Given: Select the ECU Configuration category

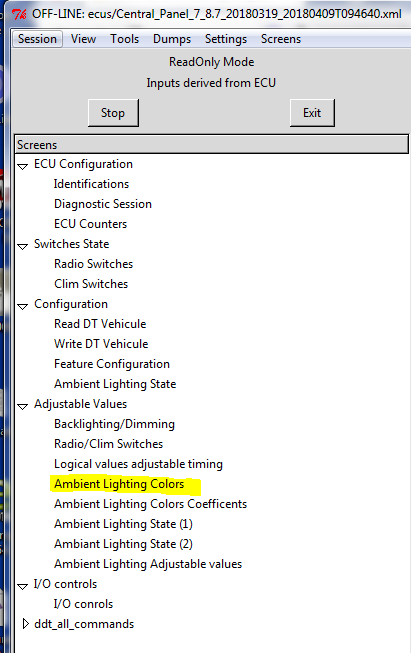Looking at the screenshot, I should point(83,164).
